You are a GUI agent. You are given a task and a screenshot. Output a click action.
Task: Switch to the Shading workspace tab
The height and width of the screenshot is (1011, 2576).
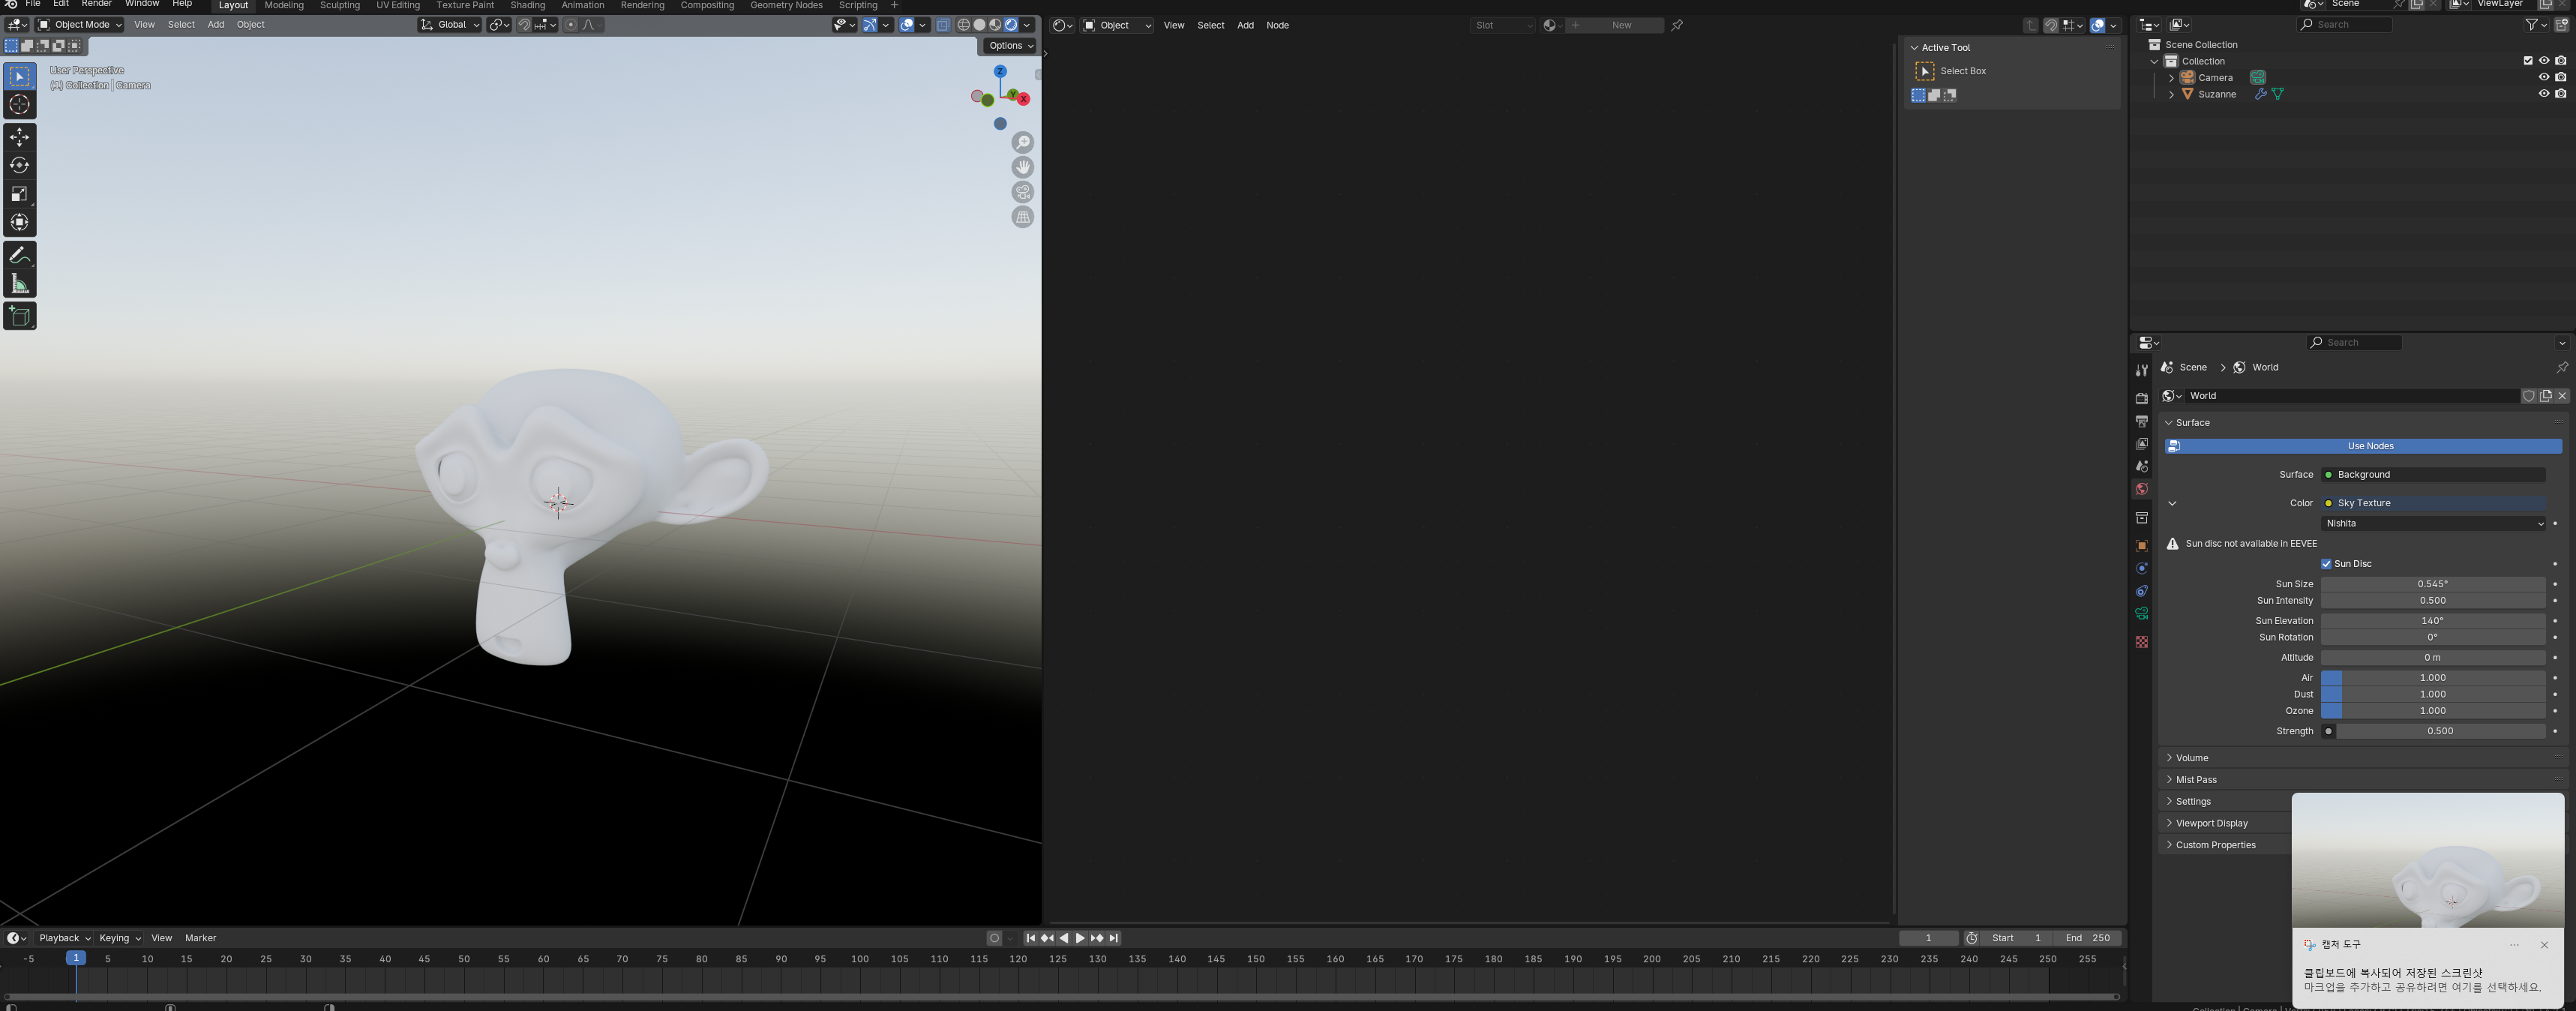tap(527, 6)
